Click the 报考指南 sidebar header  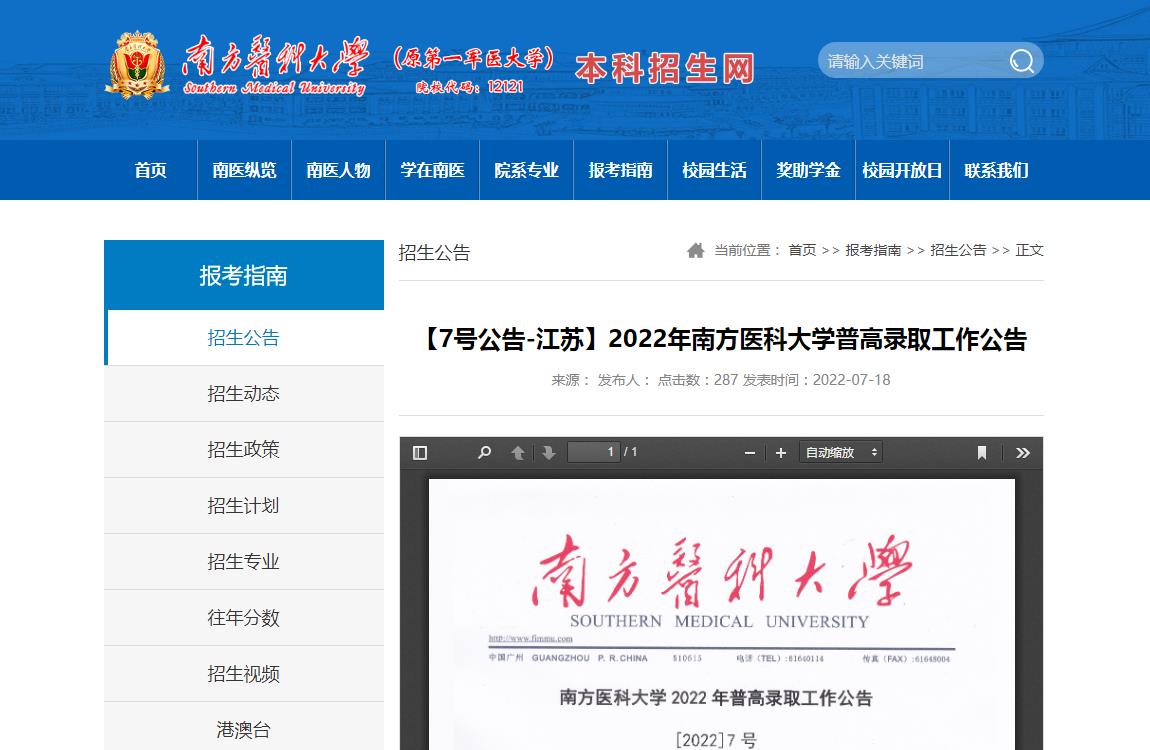click(244, 275)
